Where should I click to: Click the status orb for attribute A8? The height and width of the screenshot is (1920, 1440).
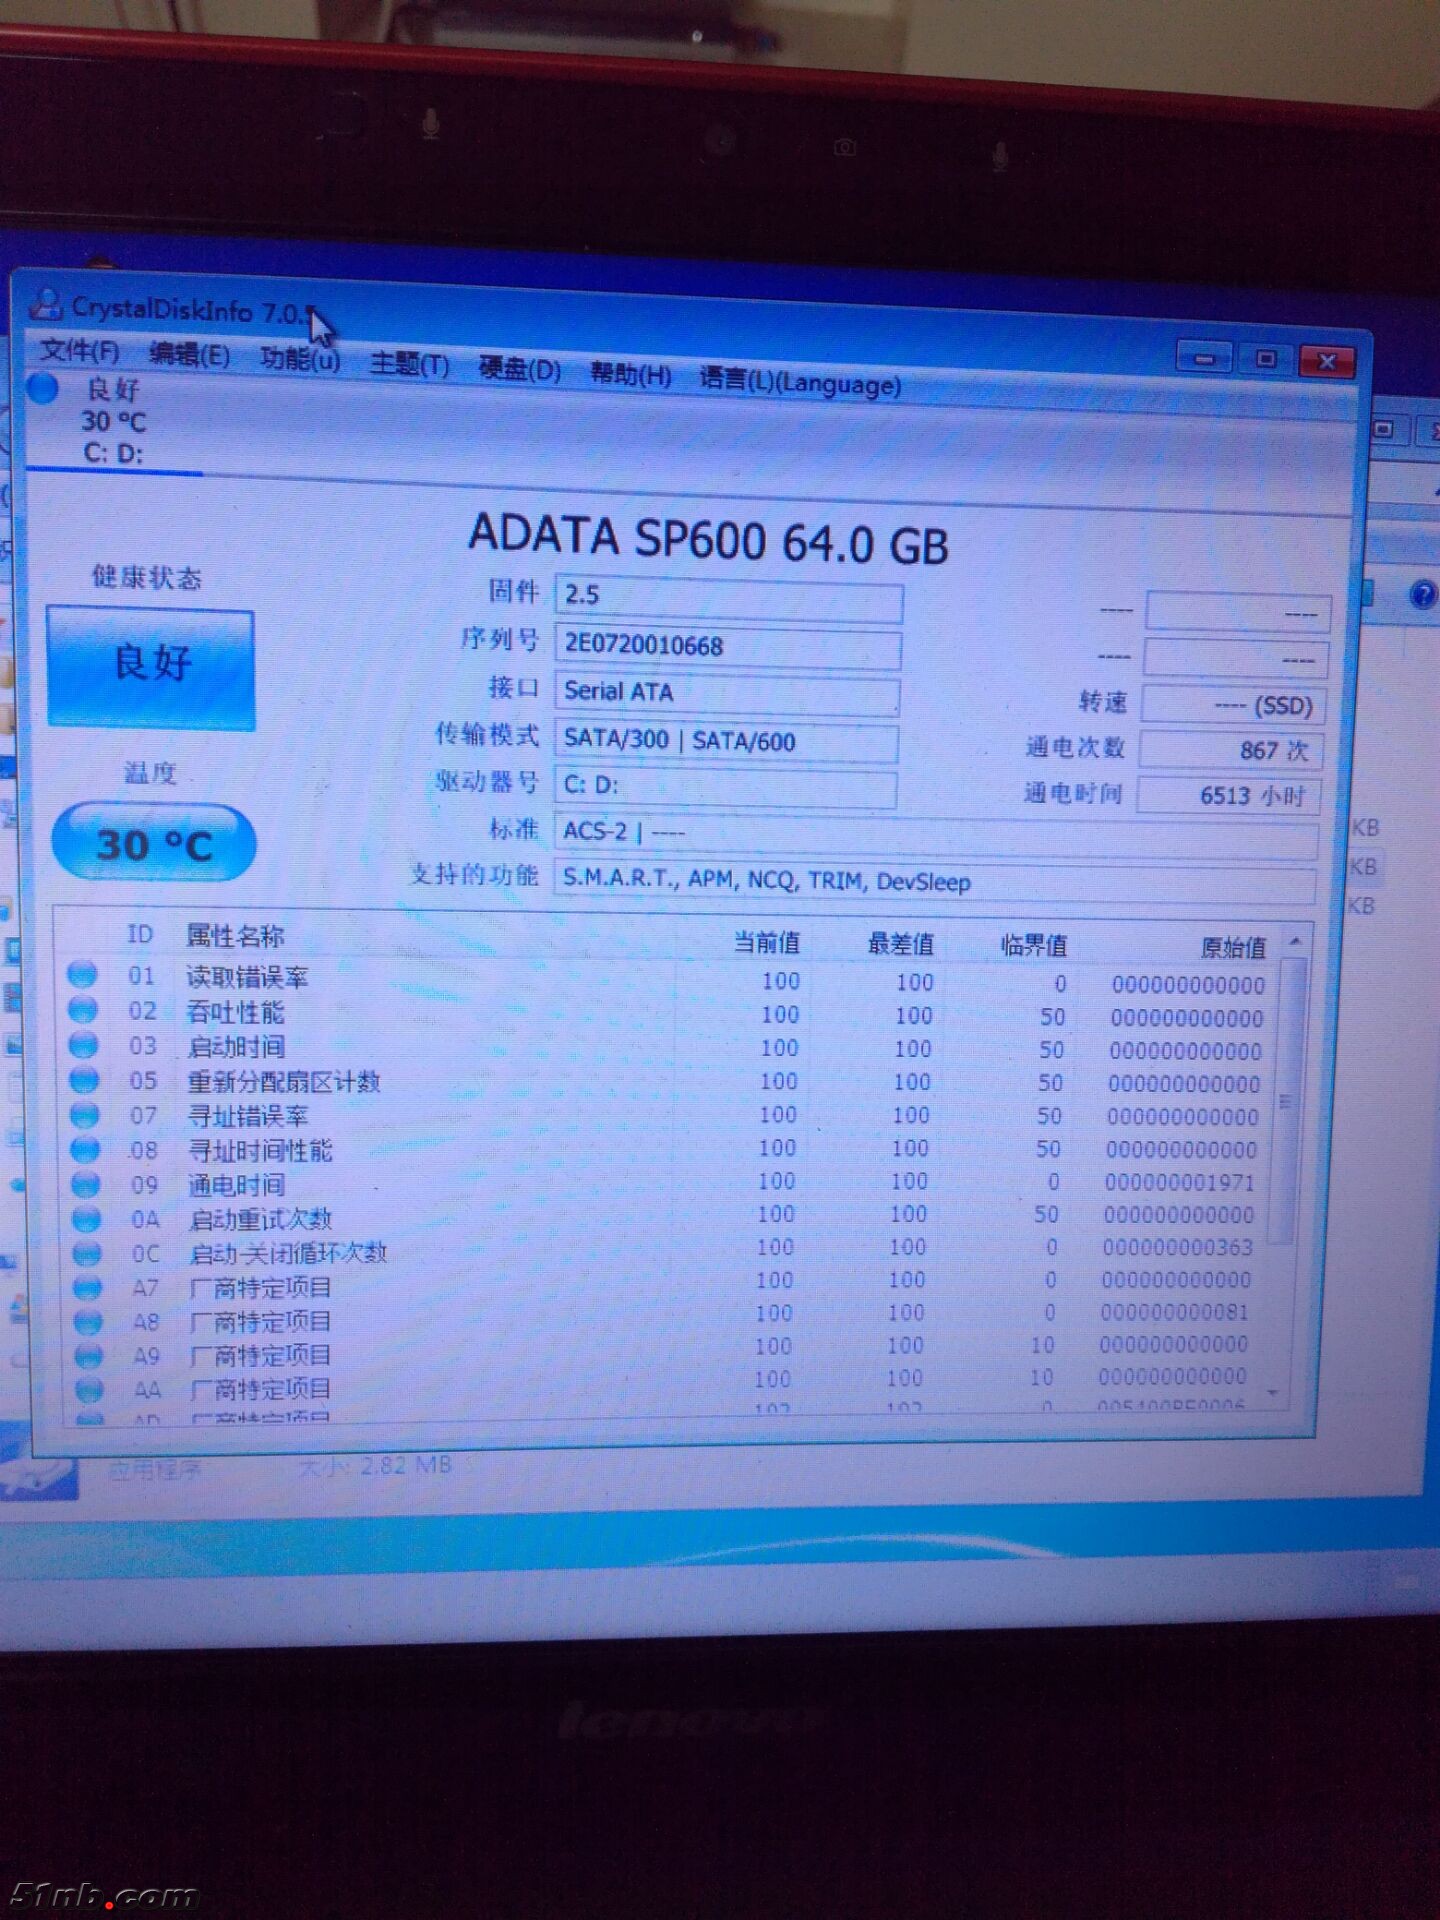[x=89, y=1322]
